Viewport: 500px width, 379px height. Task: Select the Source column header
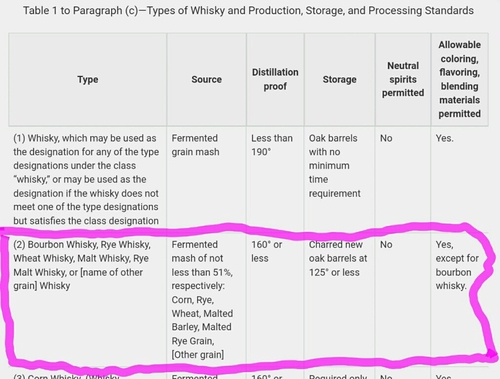[x=206, y=79]
